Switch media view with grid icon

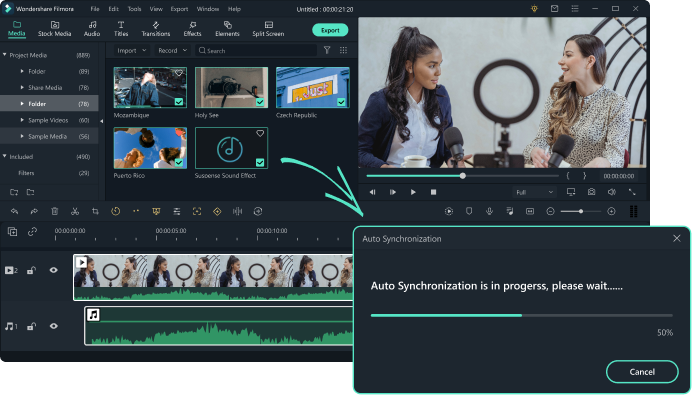pos(343,50)
